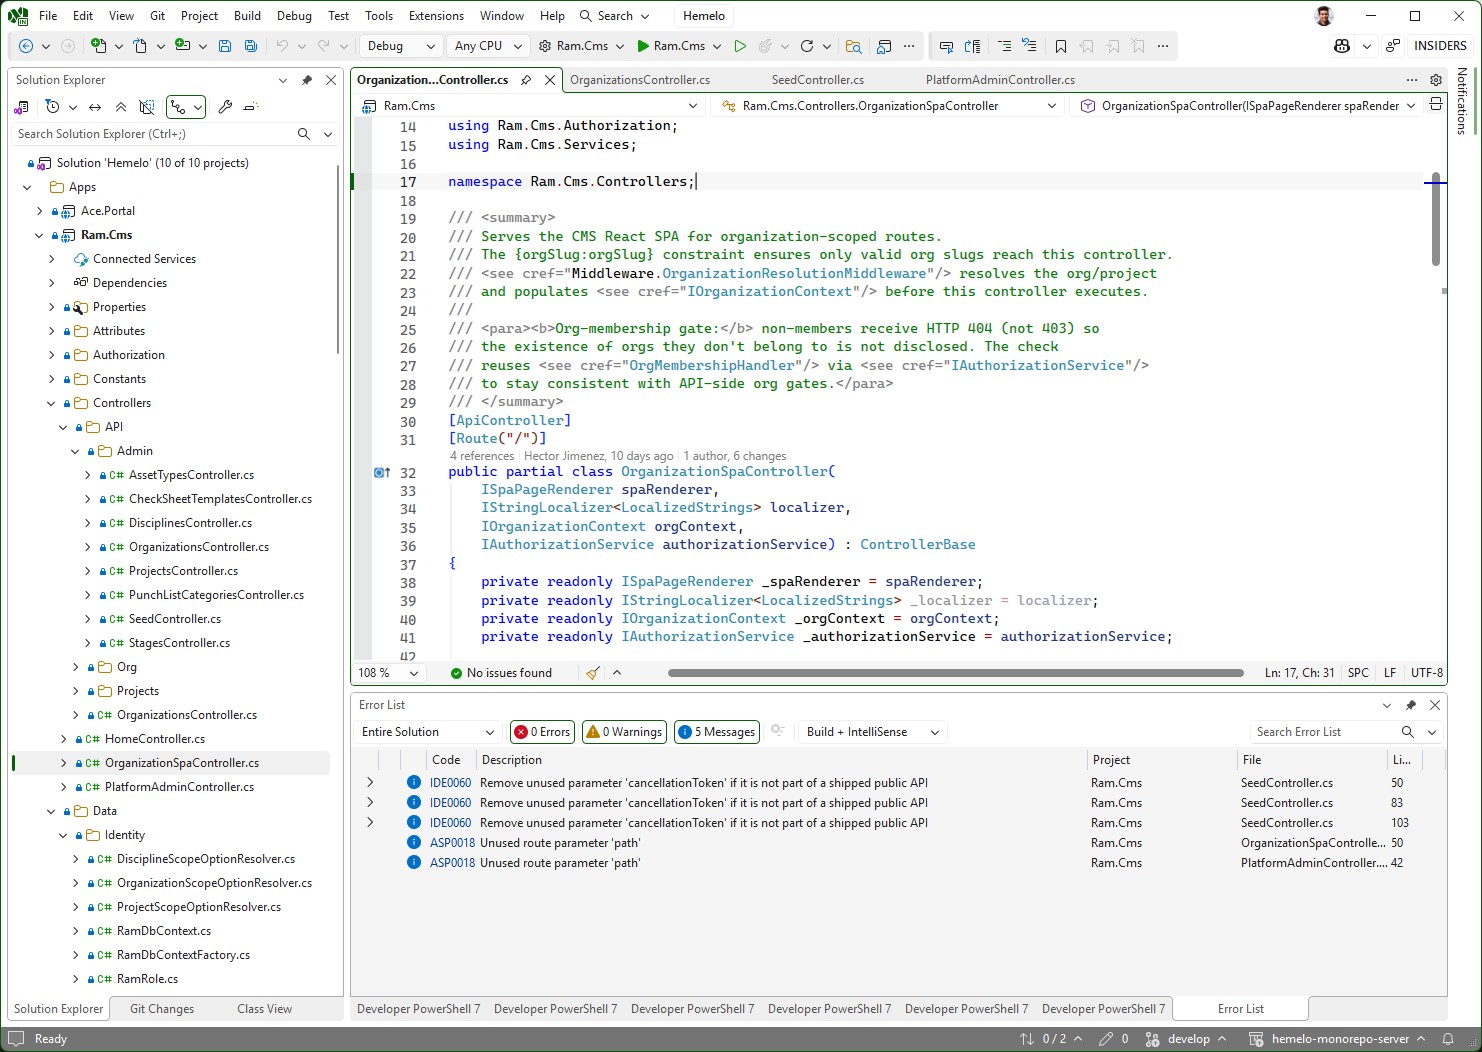This screenshot has width=1482, height=1052.
Task: Click '1 author, 6 changes' CodeLens link
Action: tap(735, 456)
